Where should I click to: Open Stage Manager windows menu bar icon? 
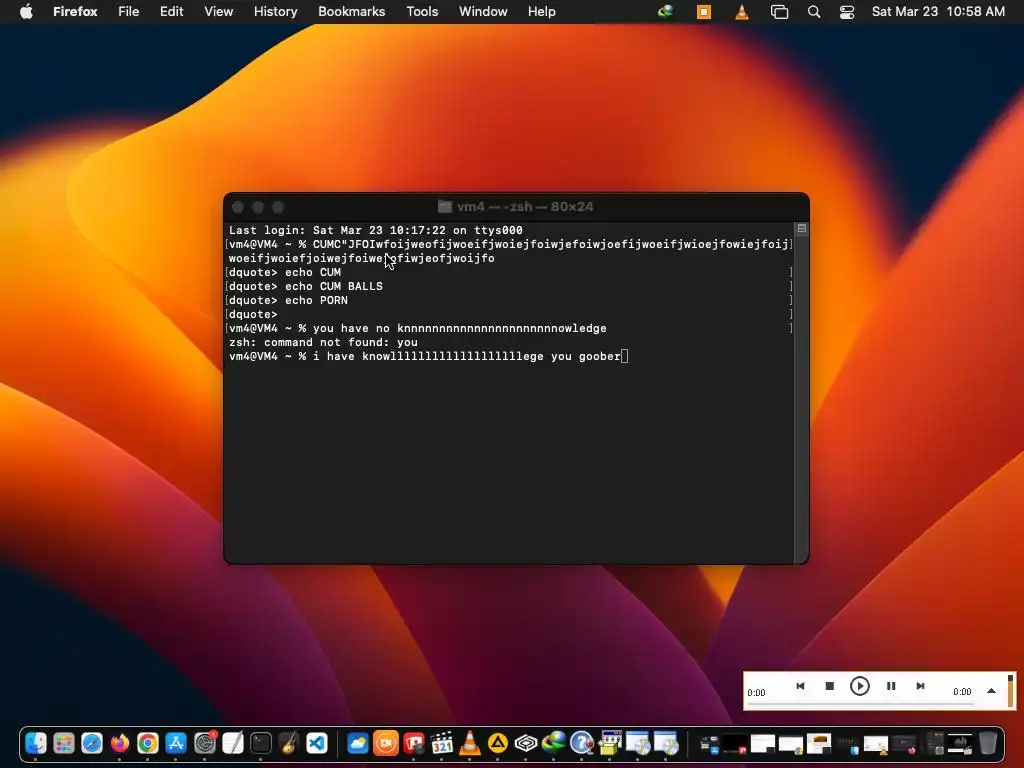tap(779, 12)
